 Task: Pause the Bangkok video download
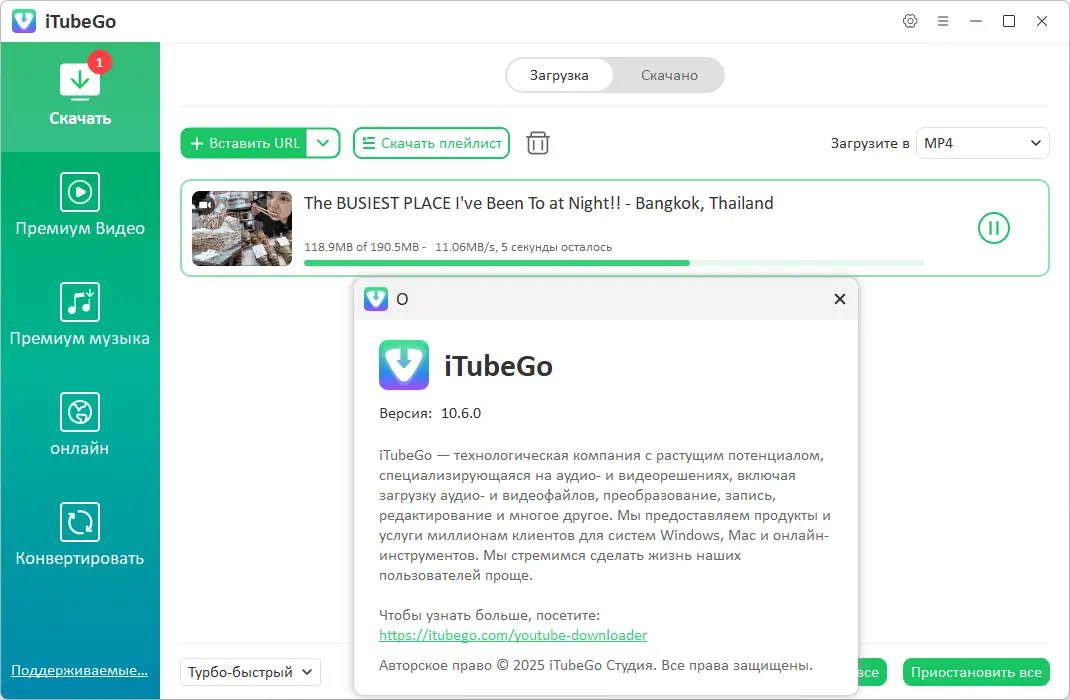pyautogui.click(x=993, y=228)
